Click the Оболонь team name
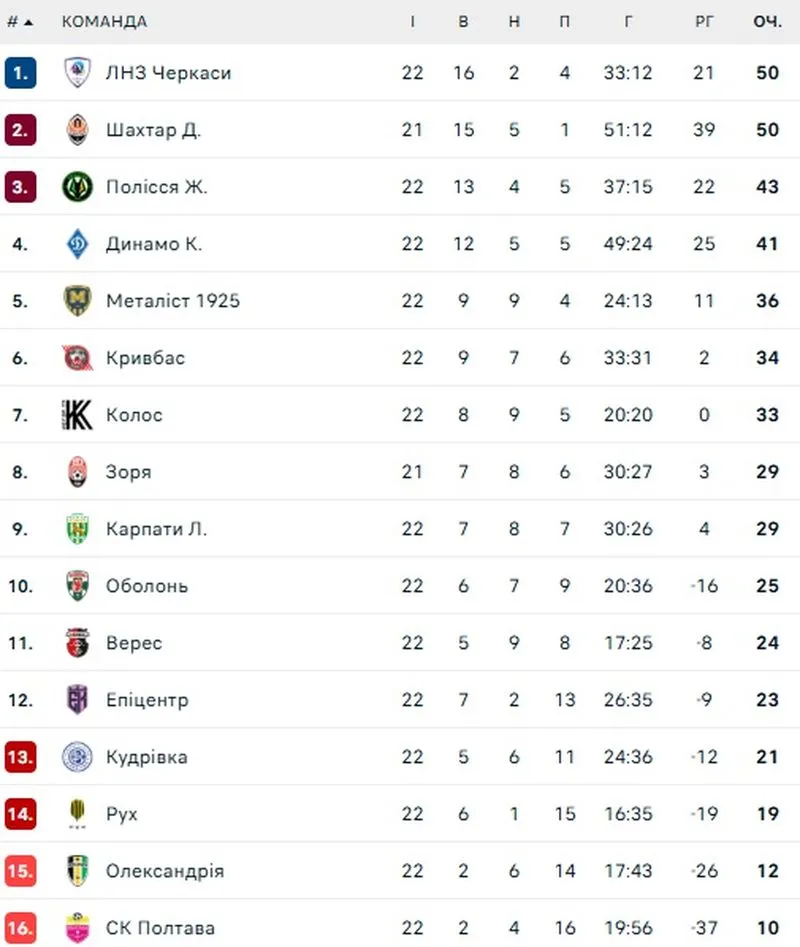The image size is (800, 947). [146, 586]
